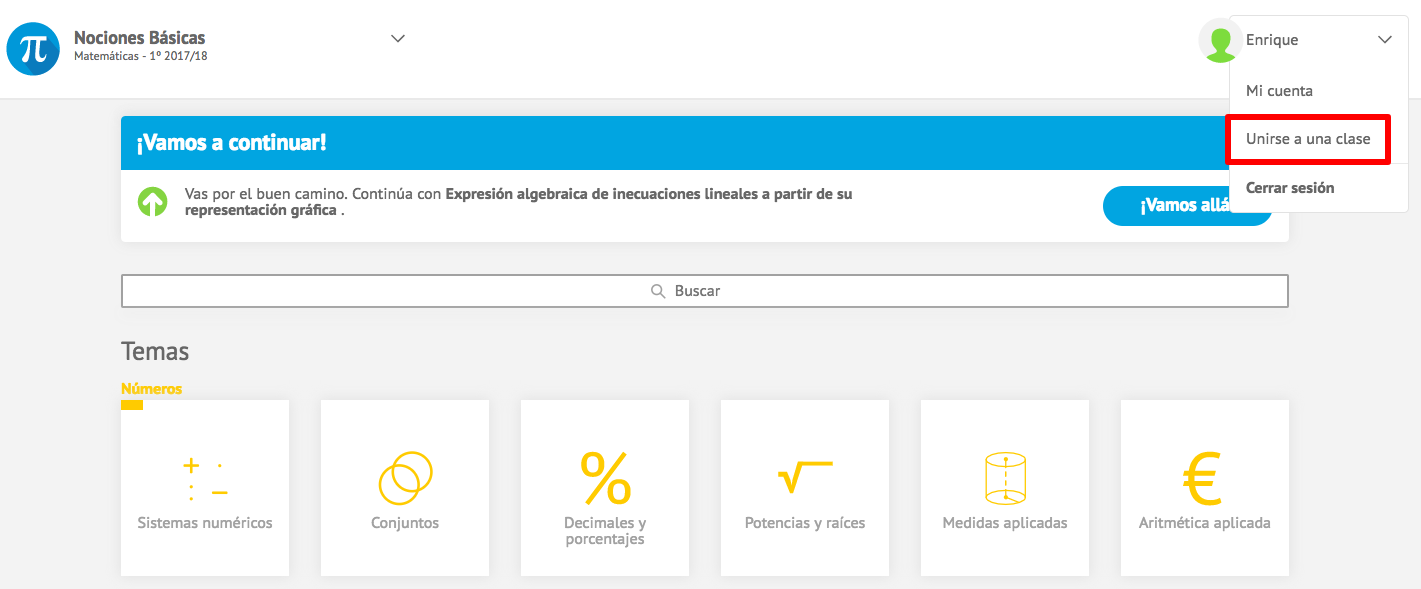The height and width of the screenshot is (589, 1421).
Task: Open the Conjuntos overlapping circles icon
Action: (x=405, y=478)
